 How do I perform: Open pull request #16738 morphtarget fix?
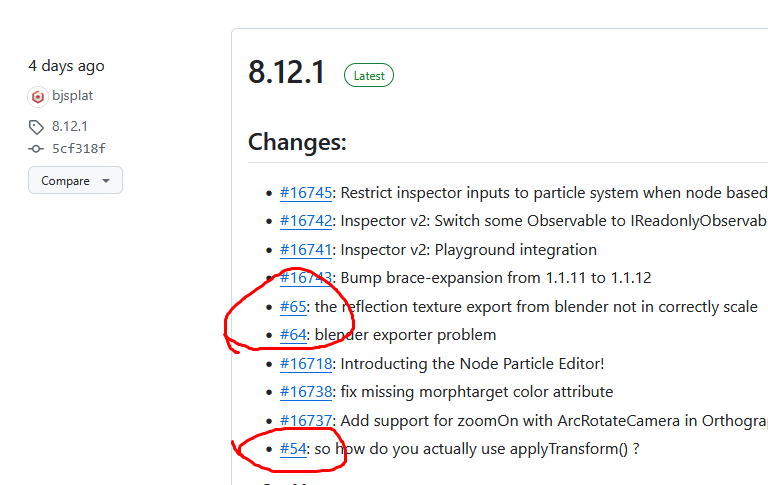[x=305, y=392]
